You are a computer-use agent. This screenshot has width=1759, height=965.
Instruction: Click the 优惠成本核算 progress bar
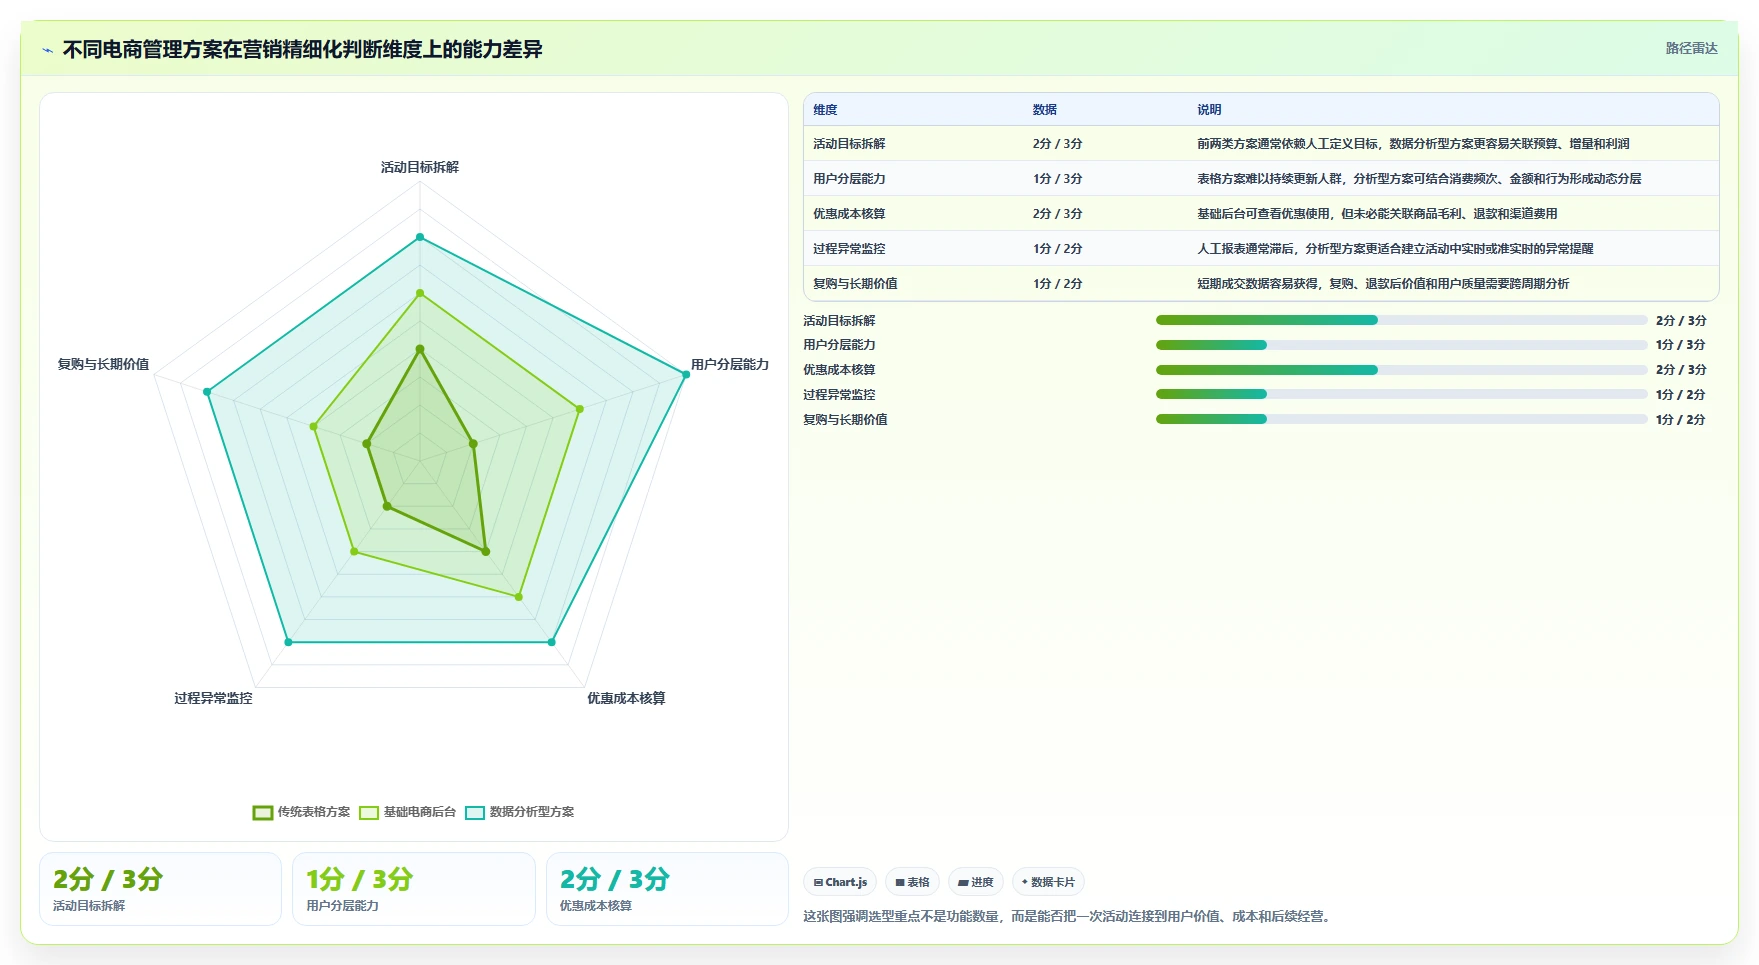(1401, 370)
